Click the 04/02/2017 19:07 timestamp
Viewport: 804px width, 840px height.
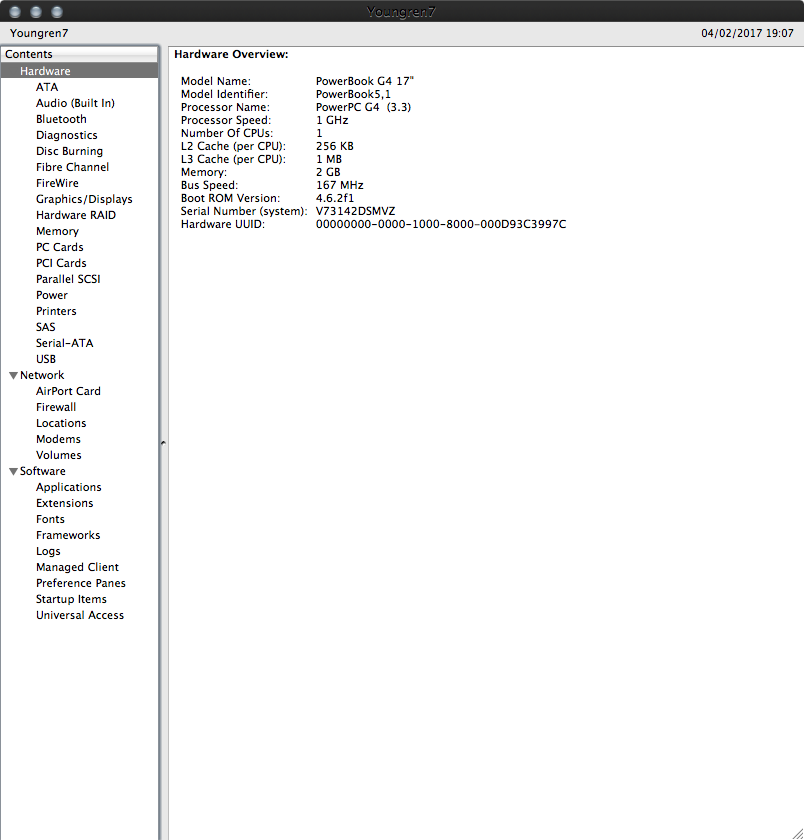747,33
